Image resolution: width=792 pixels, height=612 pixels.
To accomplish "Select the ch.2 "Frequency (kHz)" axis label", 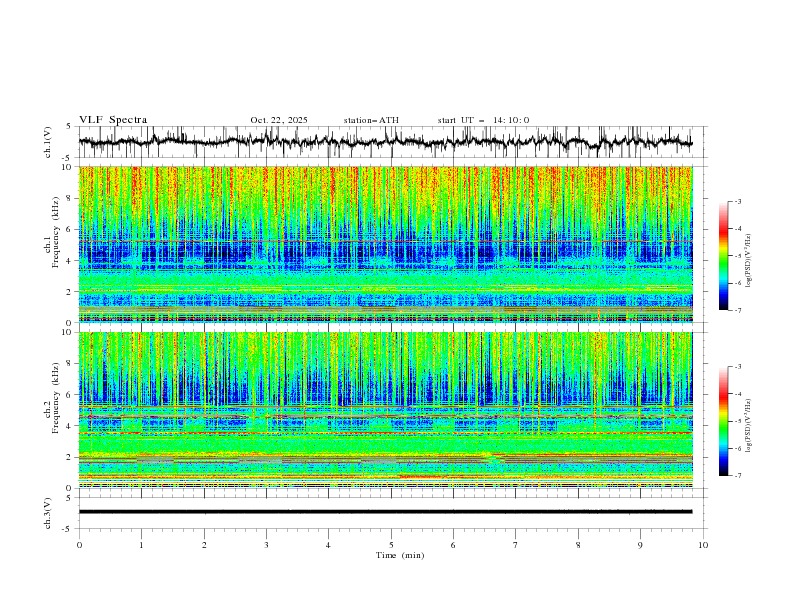I will [x=56, y=397].
